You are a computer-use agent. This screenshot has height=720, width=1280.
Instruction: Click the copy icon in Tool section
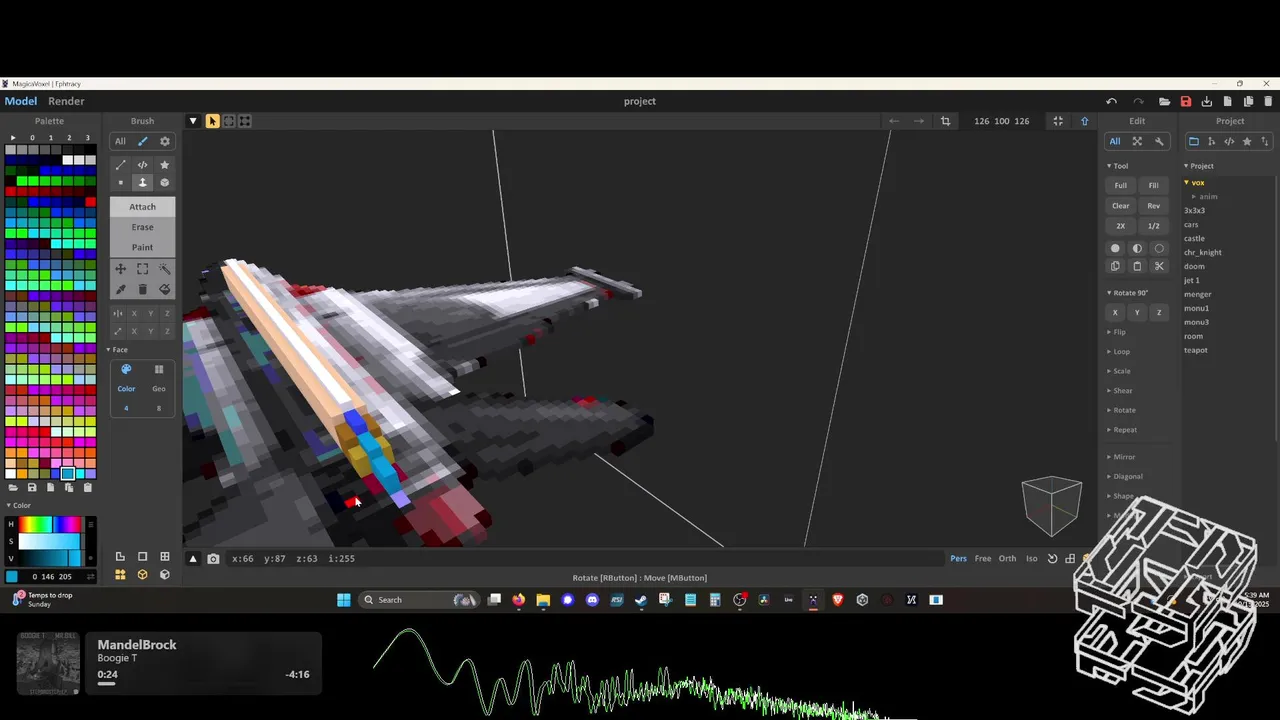pyautogui.click(x=1115, y=266)
